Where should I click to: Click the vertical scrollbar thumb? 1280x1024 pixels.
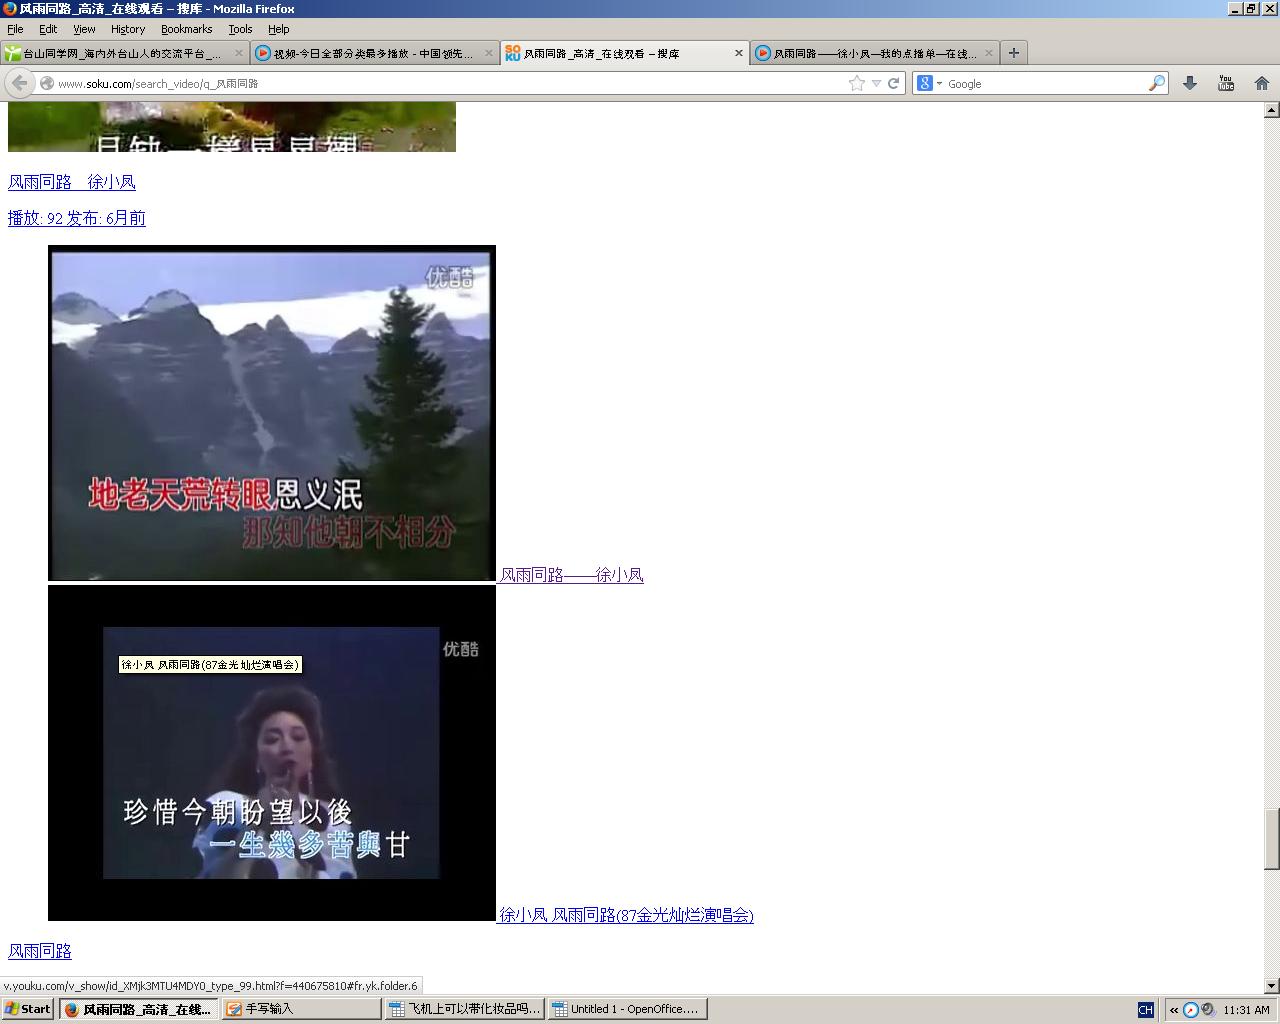[x=1272, y=838]
